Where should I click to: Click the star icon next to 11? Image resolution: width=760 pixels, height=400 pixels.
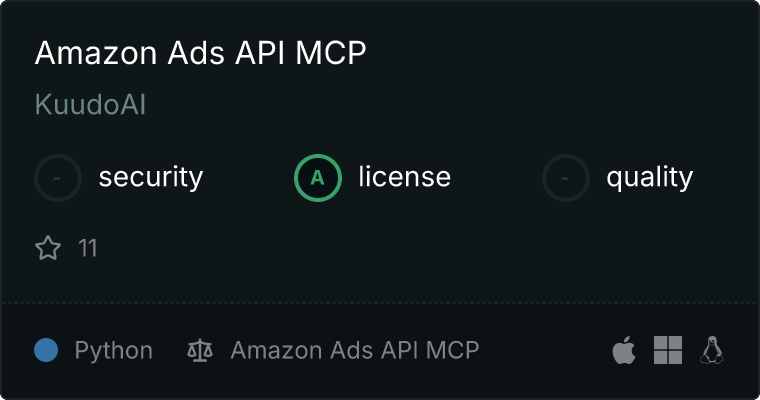click(48, 248)
